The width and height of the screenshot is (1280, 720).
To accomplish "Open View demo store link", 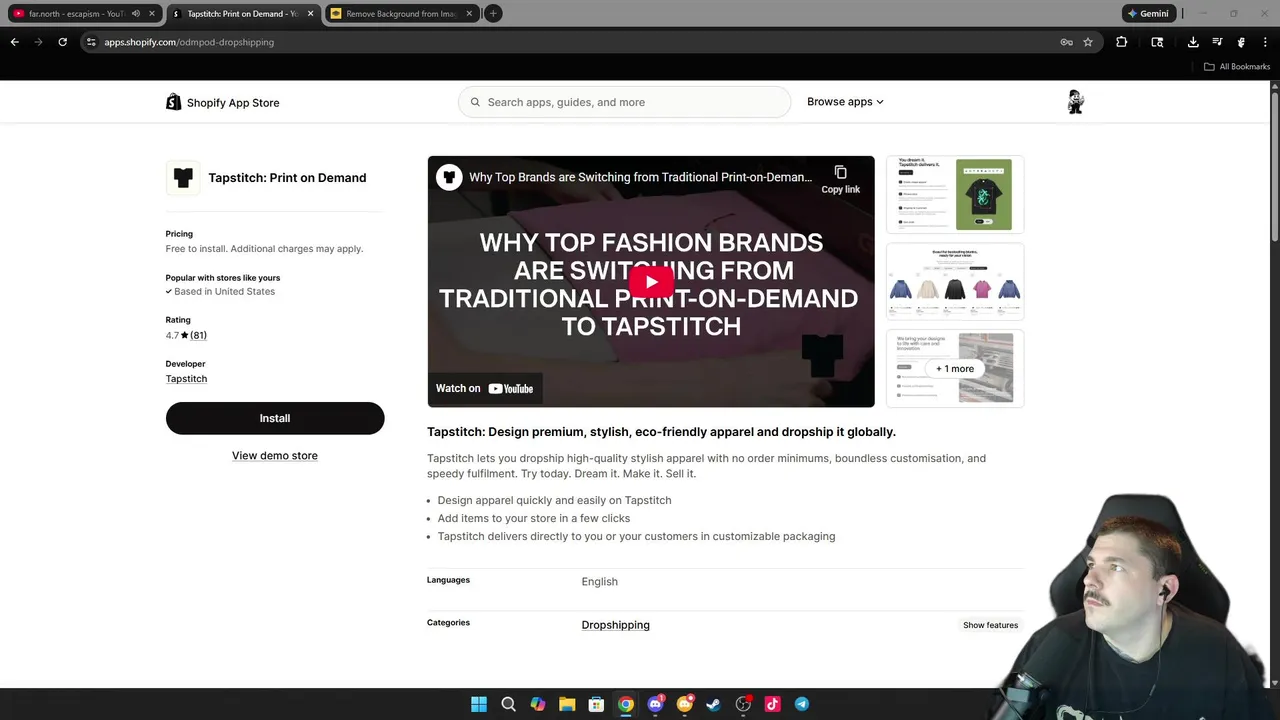I will click(x=275, y=455).
